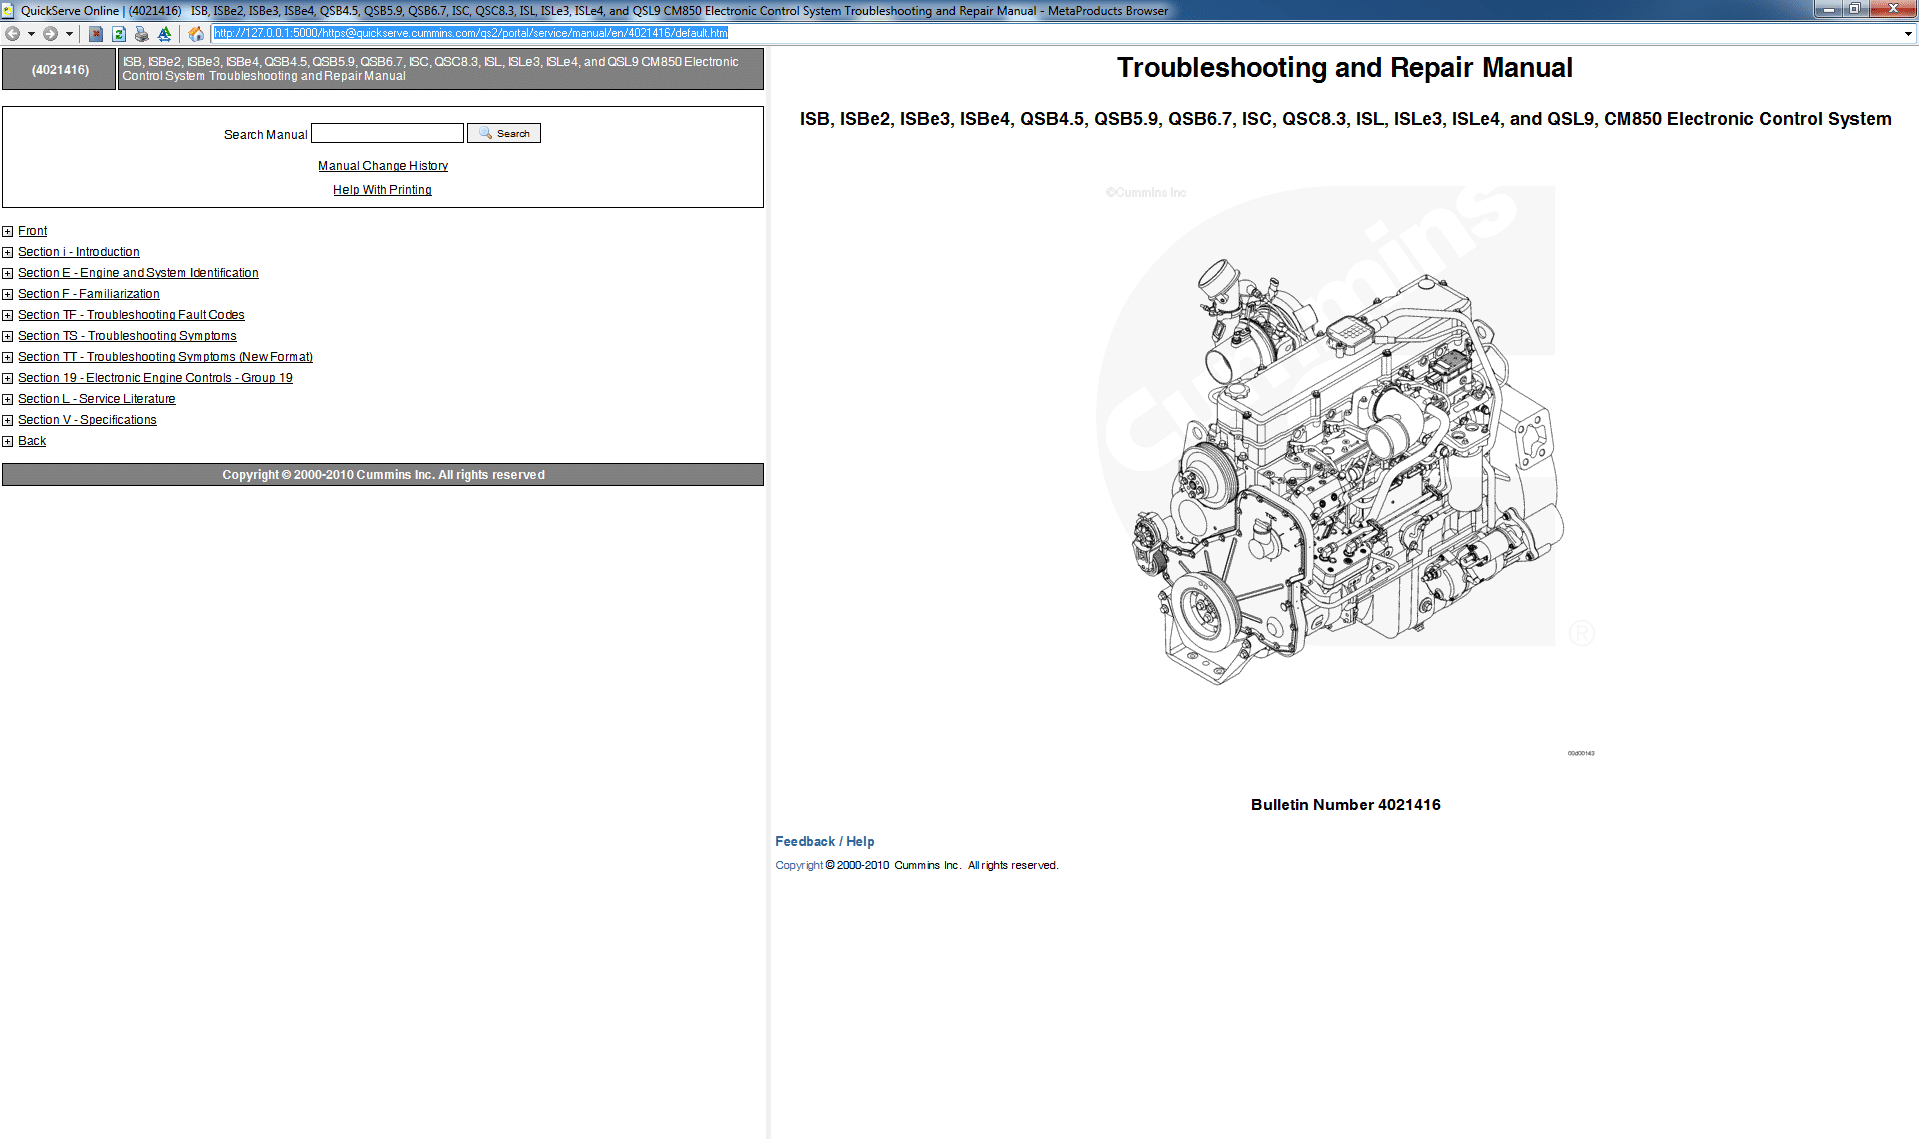Viewport: 1919px width, 1139px height.
Task: Open Section L - Service Literature link
Action: [x=97, y=399]
